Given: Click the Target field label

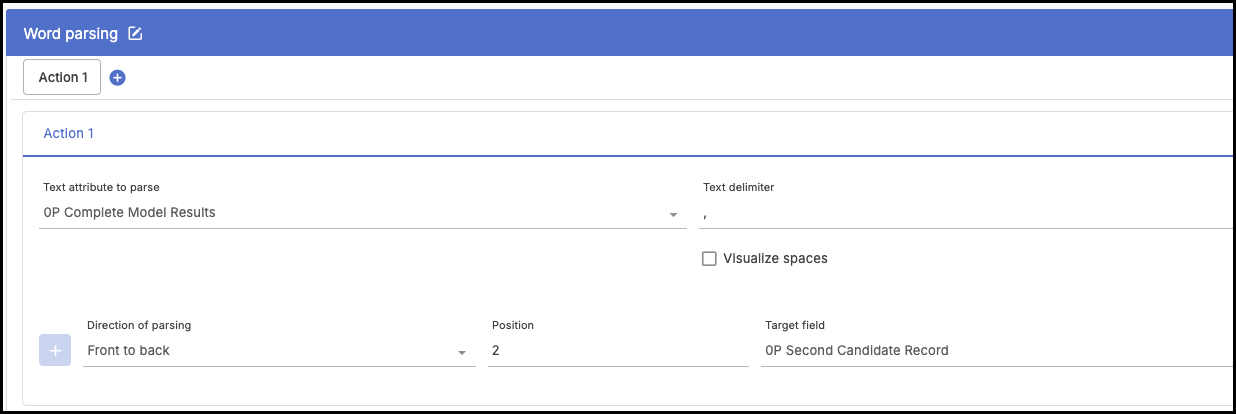Looking at the screenshot, I should click(795, 325).
